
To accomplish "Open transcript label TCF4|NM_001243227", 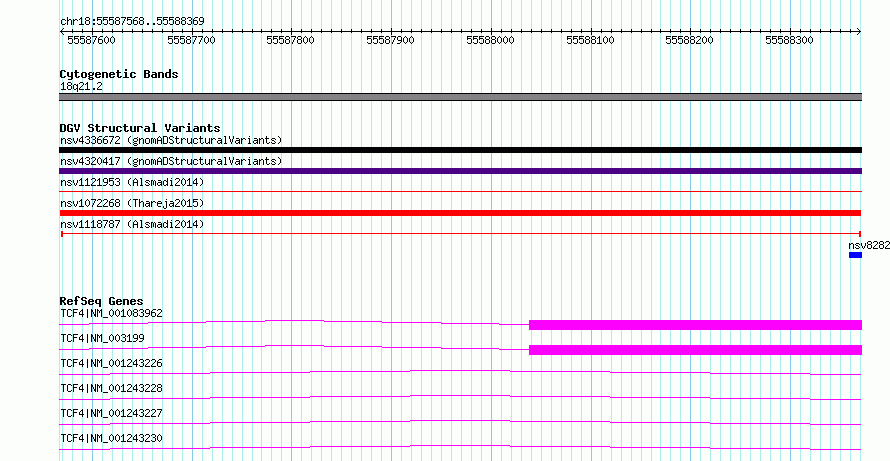I will pos(111,413).
